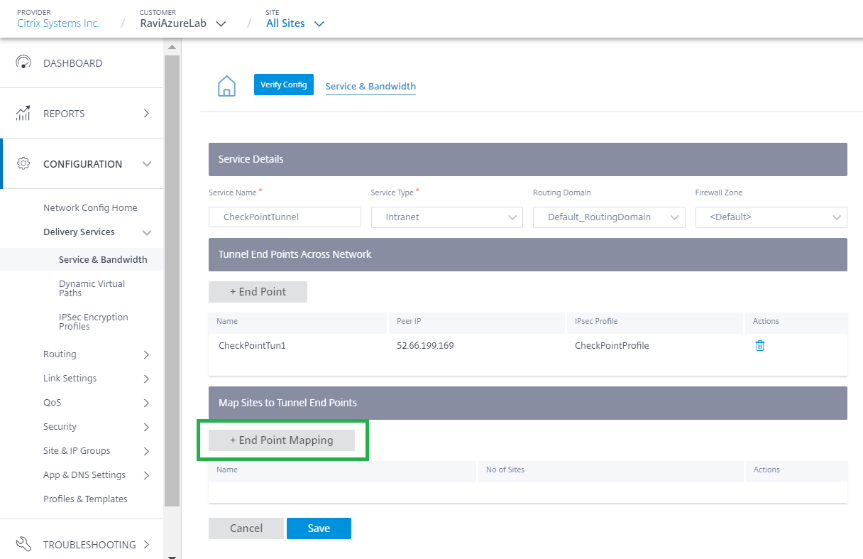Click the CheckPointProfile IPsec profile cell
Screen dimensions: 863x559
pyautogui.click(x=611, y=346)
